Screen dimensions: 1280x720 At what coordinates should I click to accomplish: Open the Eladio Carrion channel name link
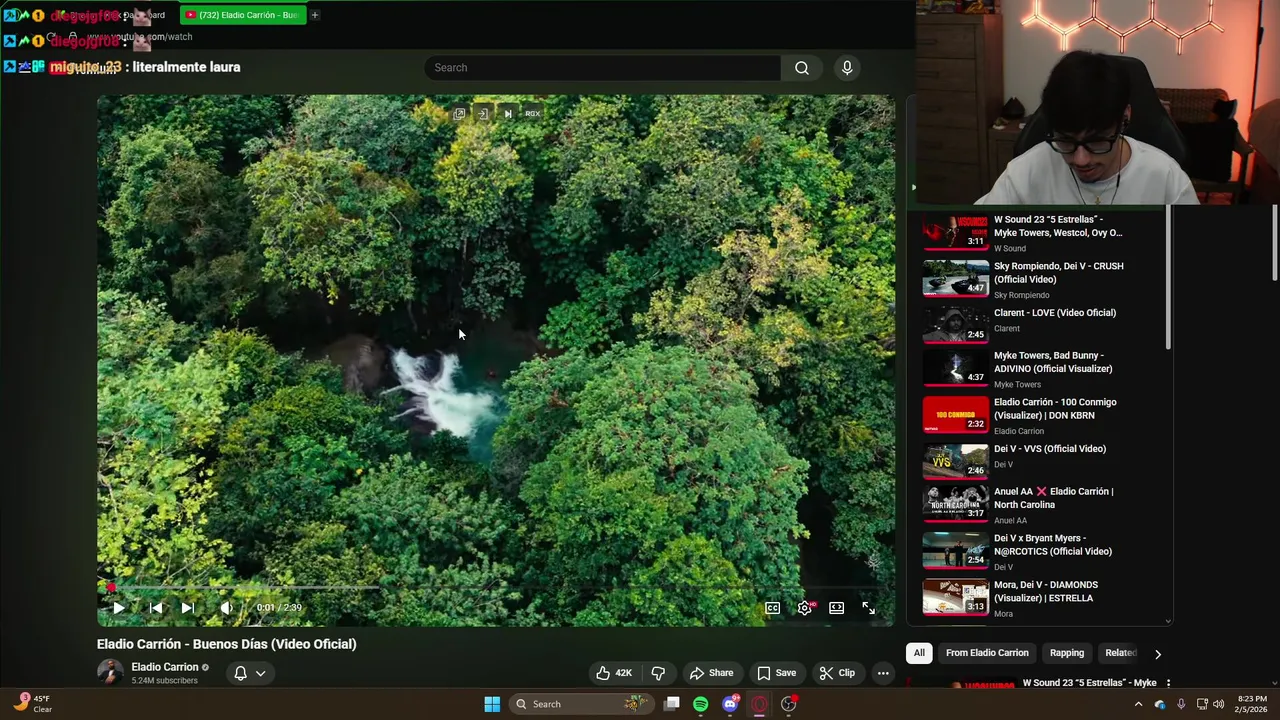coord(165,667)
